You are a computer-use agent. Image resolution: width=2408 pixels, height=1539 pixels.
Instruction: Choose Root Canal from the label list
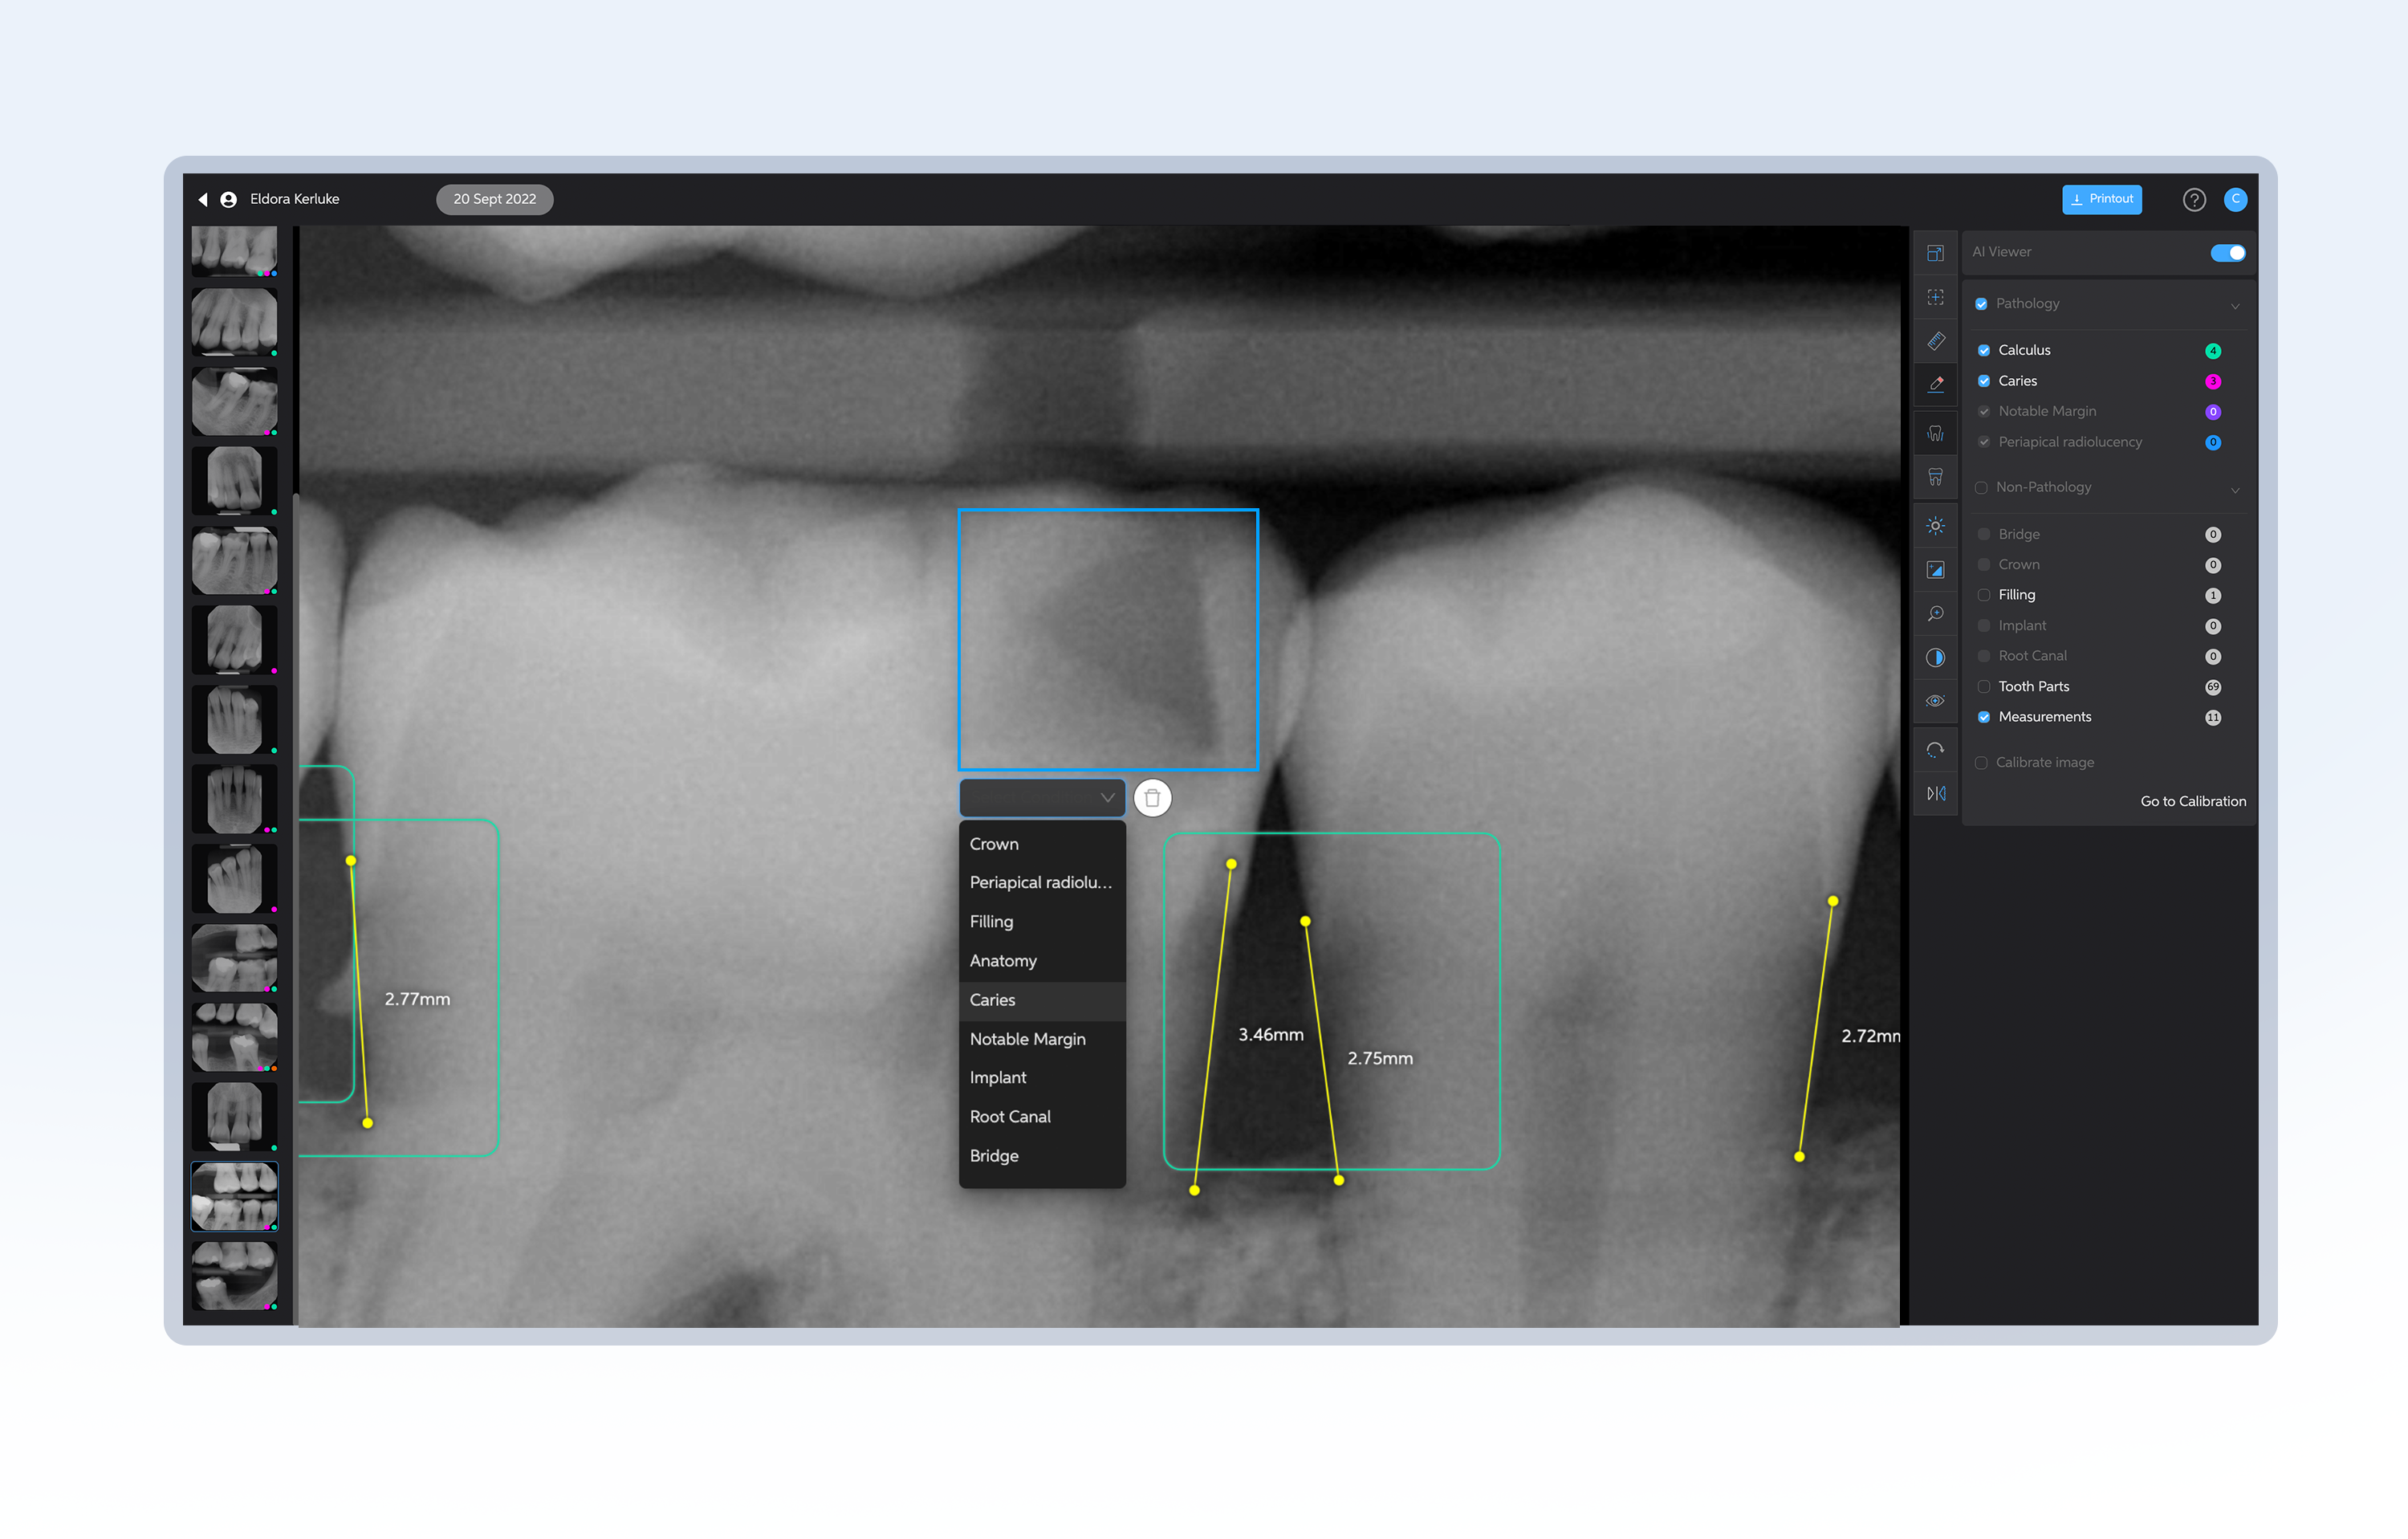click(x=1010, y=1116)
